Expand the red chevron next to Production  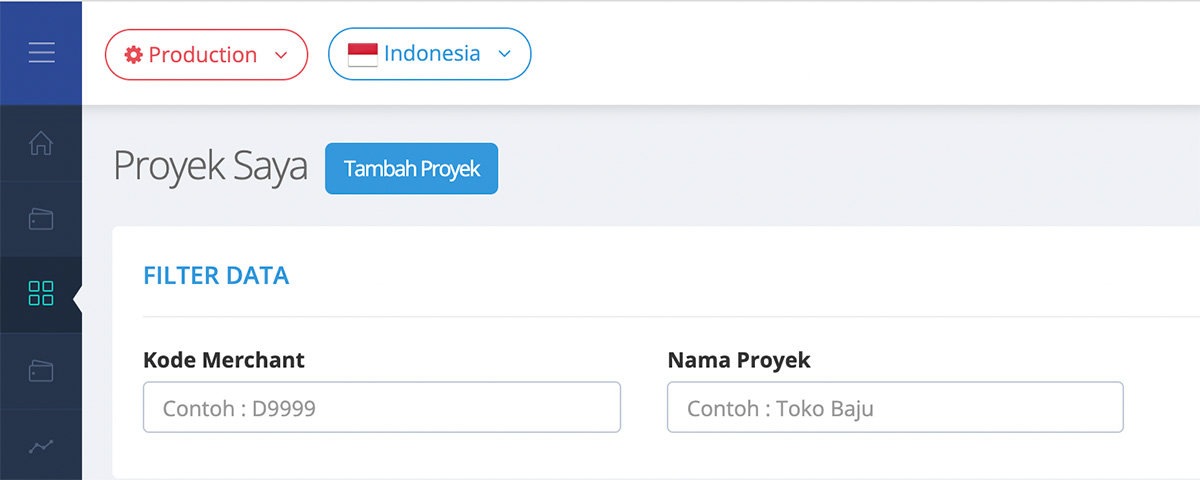click(282, 55)
